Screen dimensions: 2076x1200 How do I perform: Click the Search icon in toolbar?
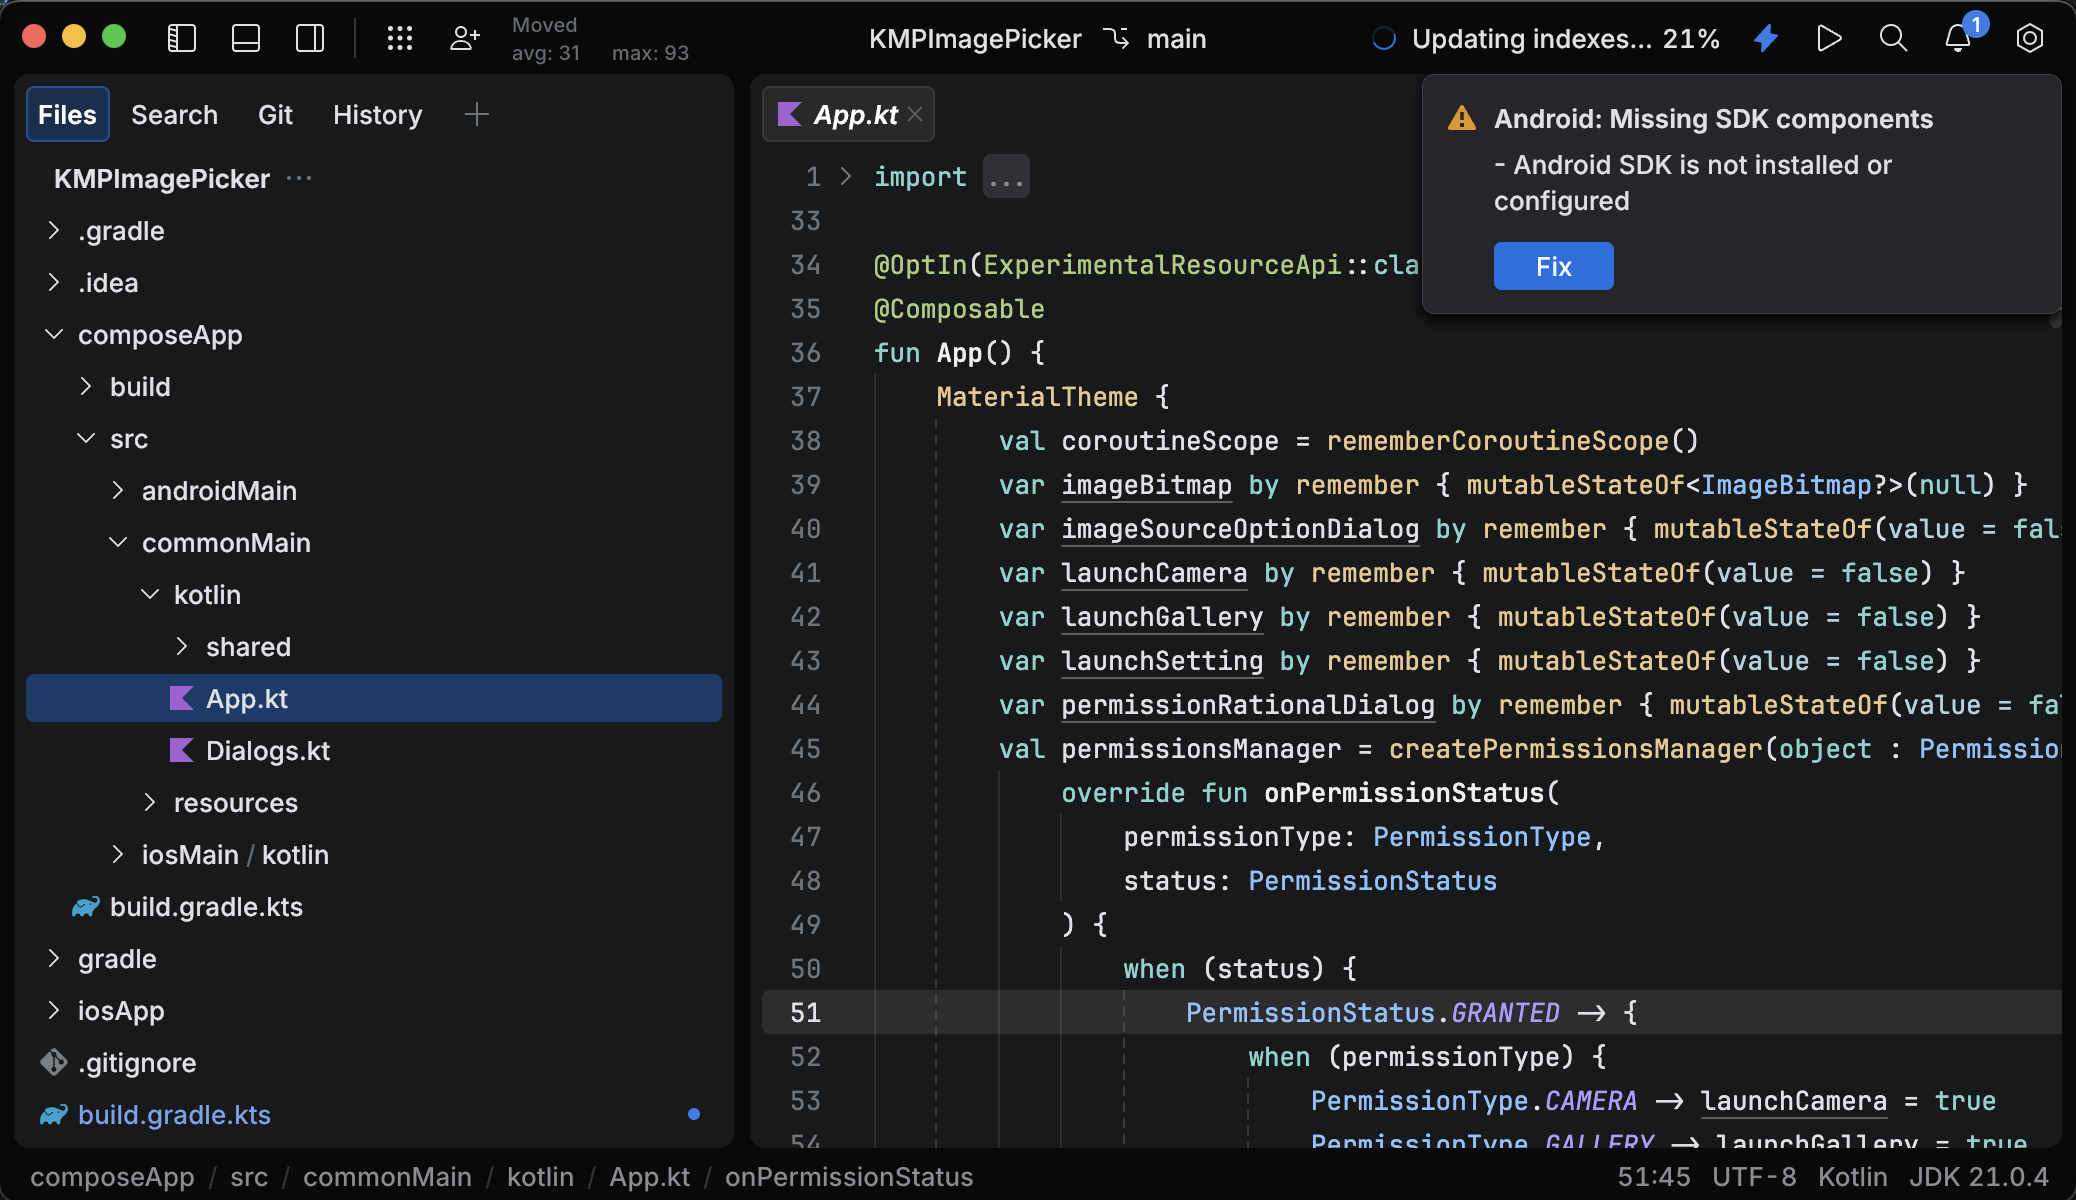click(1893, 37)
